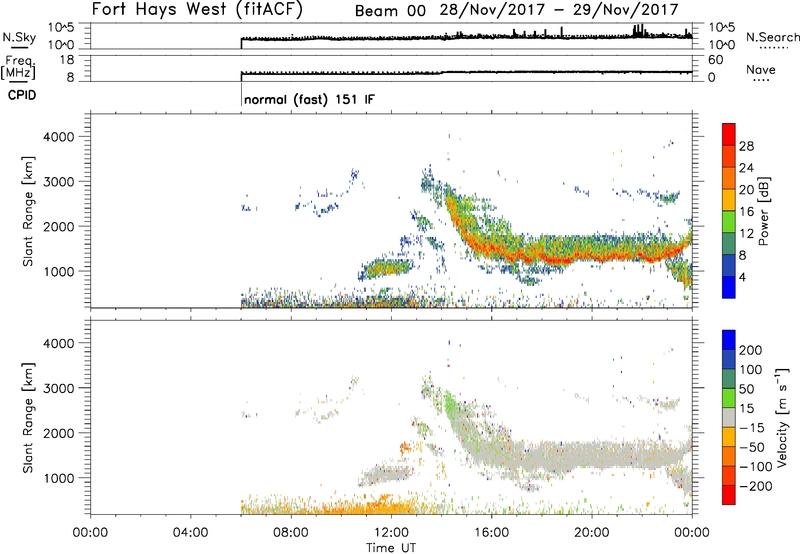Select the "normal (fast) 151 IF" CPID text
The width and height of the screenshot is (800, 554).
pos(309,99)
